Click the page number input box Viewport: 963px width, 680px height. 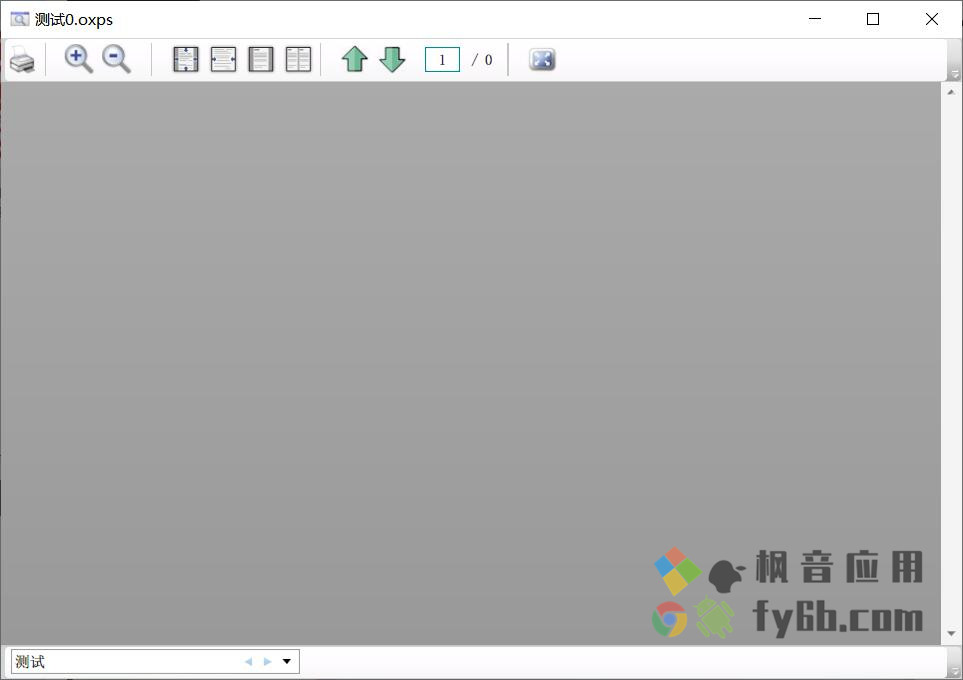[x=442, y=60]
